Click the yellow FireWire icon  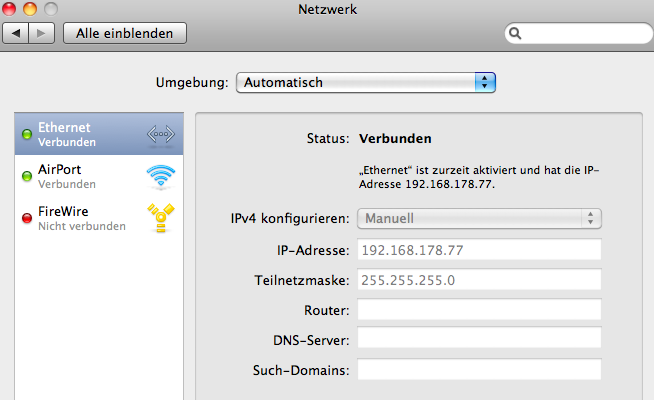160,219
